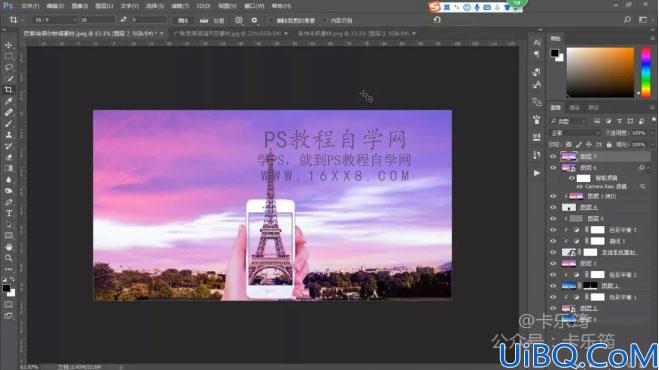Click the 清除 clear button
Viewport: 659px width, 370px height.
click(x=183, y=20)
